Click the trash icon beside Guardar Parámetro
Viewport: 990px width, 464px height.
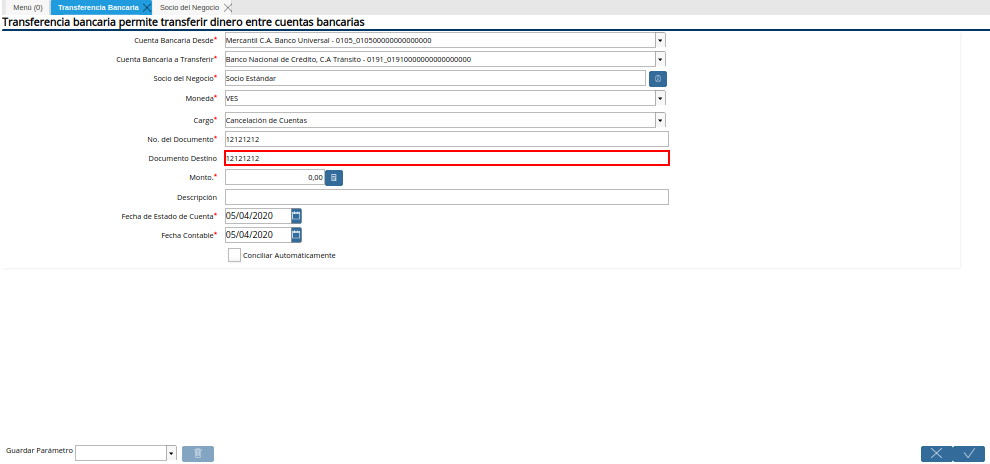(198, 453)
